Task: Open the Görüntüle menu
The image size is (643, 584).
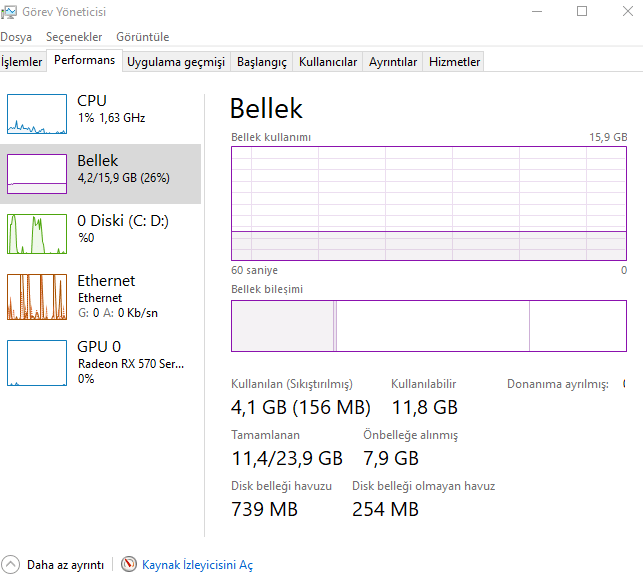Action: (142, 37)
